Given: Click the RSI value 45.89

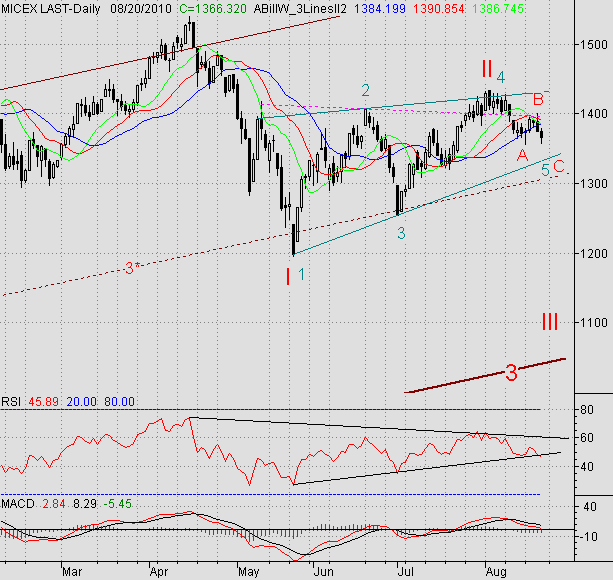Looking at the screenshot, I should [43, 402].
